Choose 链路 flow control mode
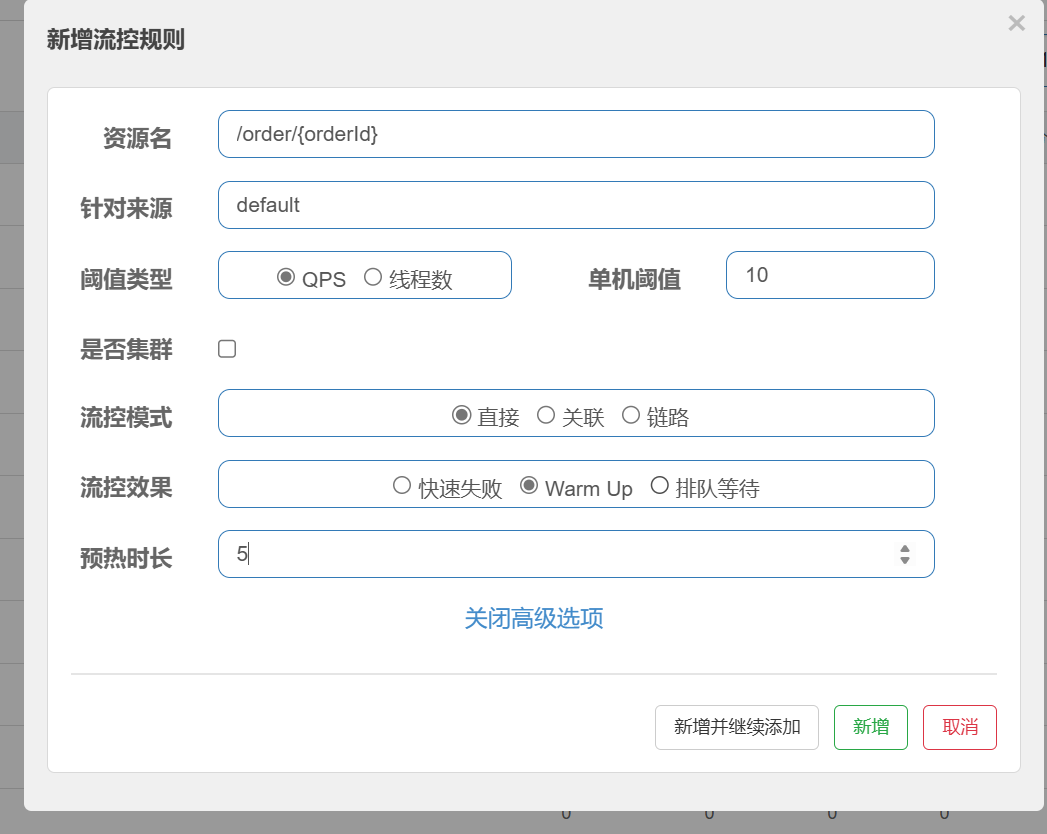1047x834 pixels. click(x=630, y=415)
